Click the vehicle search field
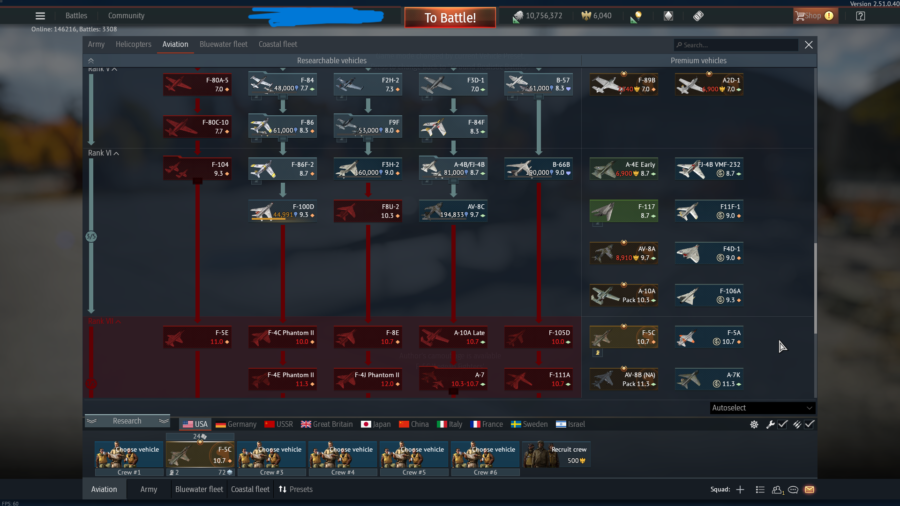 coord(736,45)
